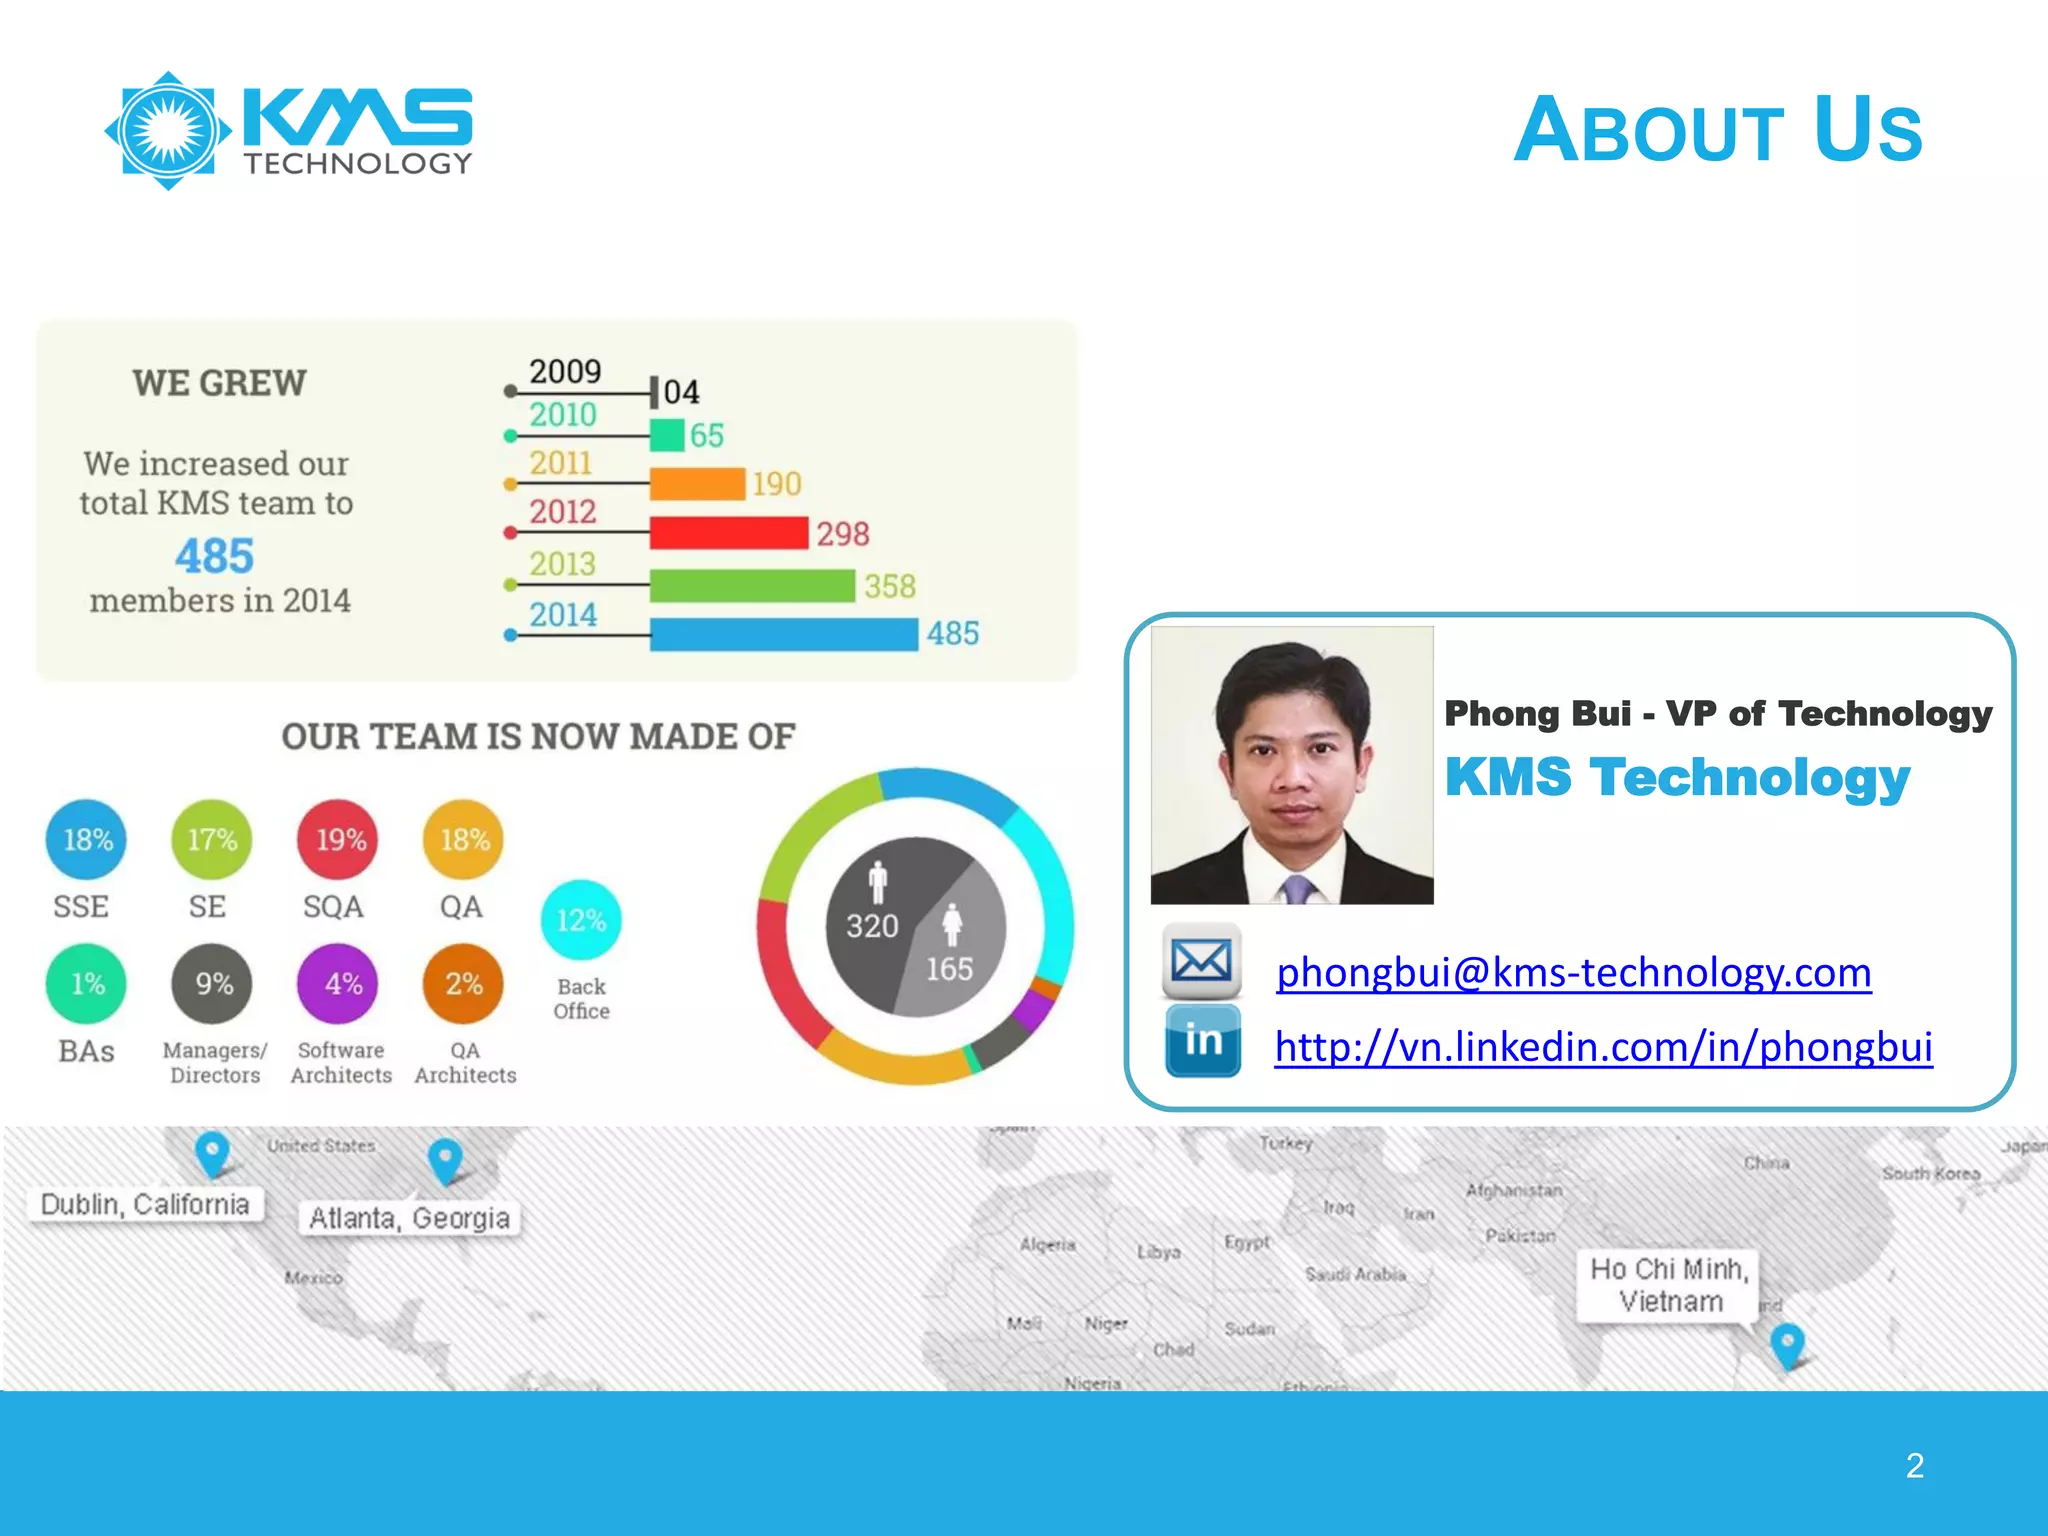The height and width of the screenshot is (1536, 2048).
Task: Click the 17% SE green circle
Action: [212, 840]
